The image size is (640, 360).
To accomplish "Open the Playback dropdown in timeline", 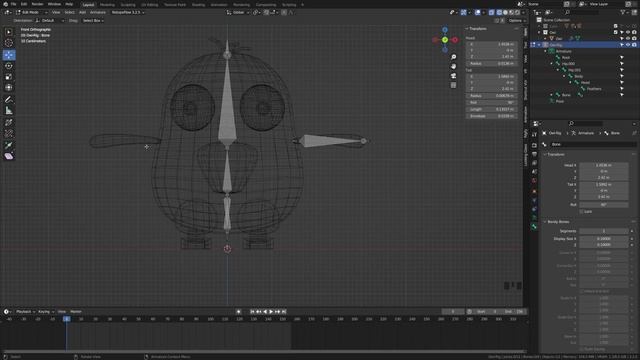I will tap(25, 311).
